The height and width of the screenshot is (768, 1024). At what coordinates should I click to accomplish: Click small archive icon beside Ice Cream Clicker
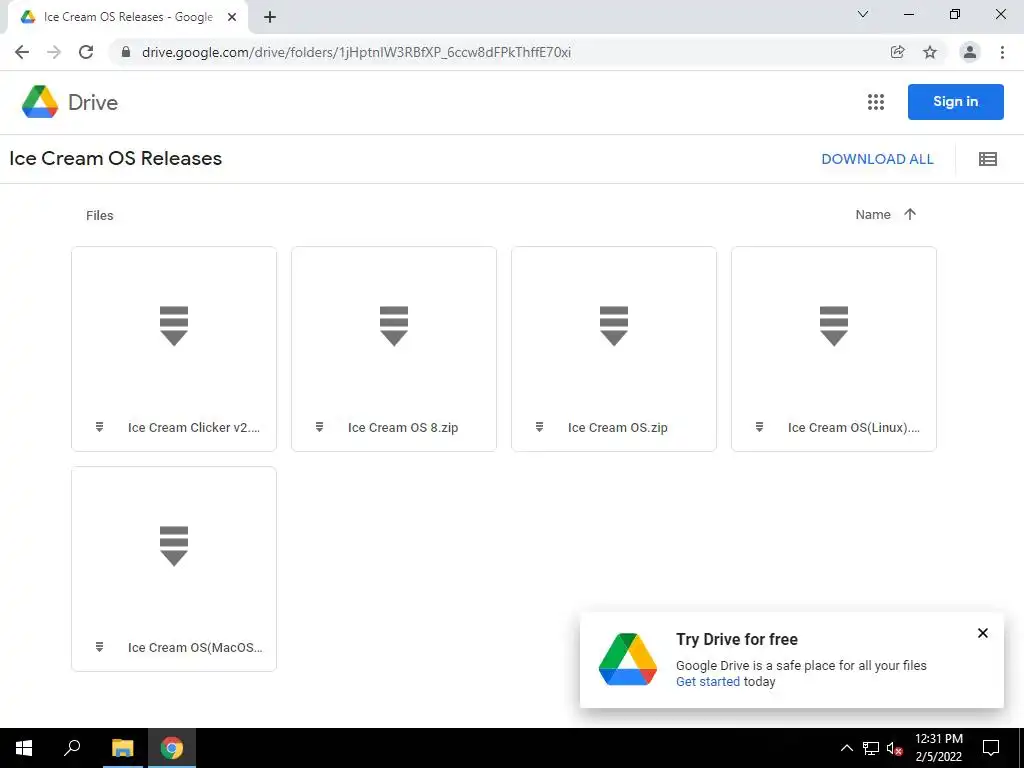click(99, 427)
